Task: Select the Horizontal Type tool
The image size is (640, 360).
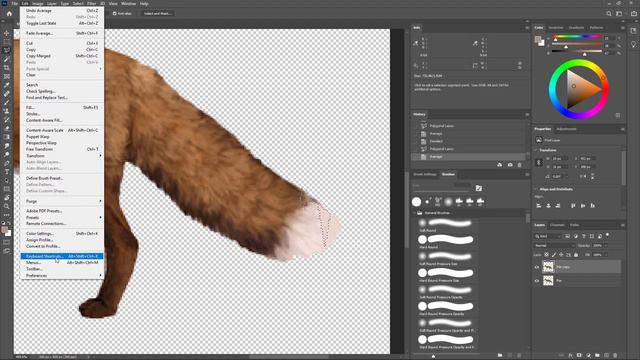Action: [x=7, y=171]
